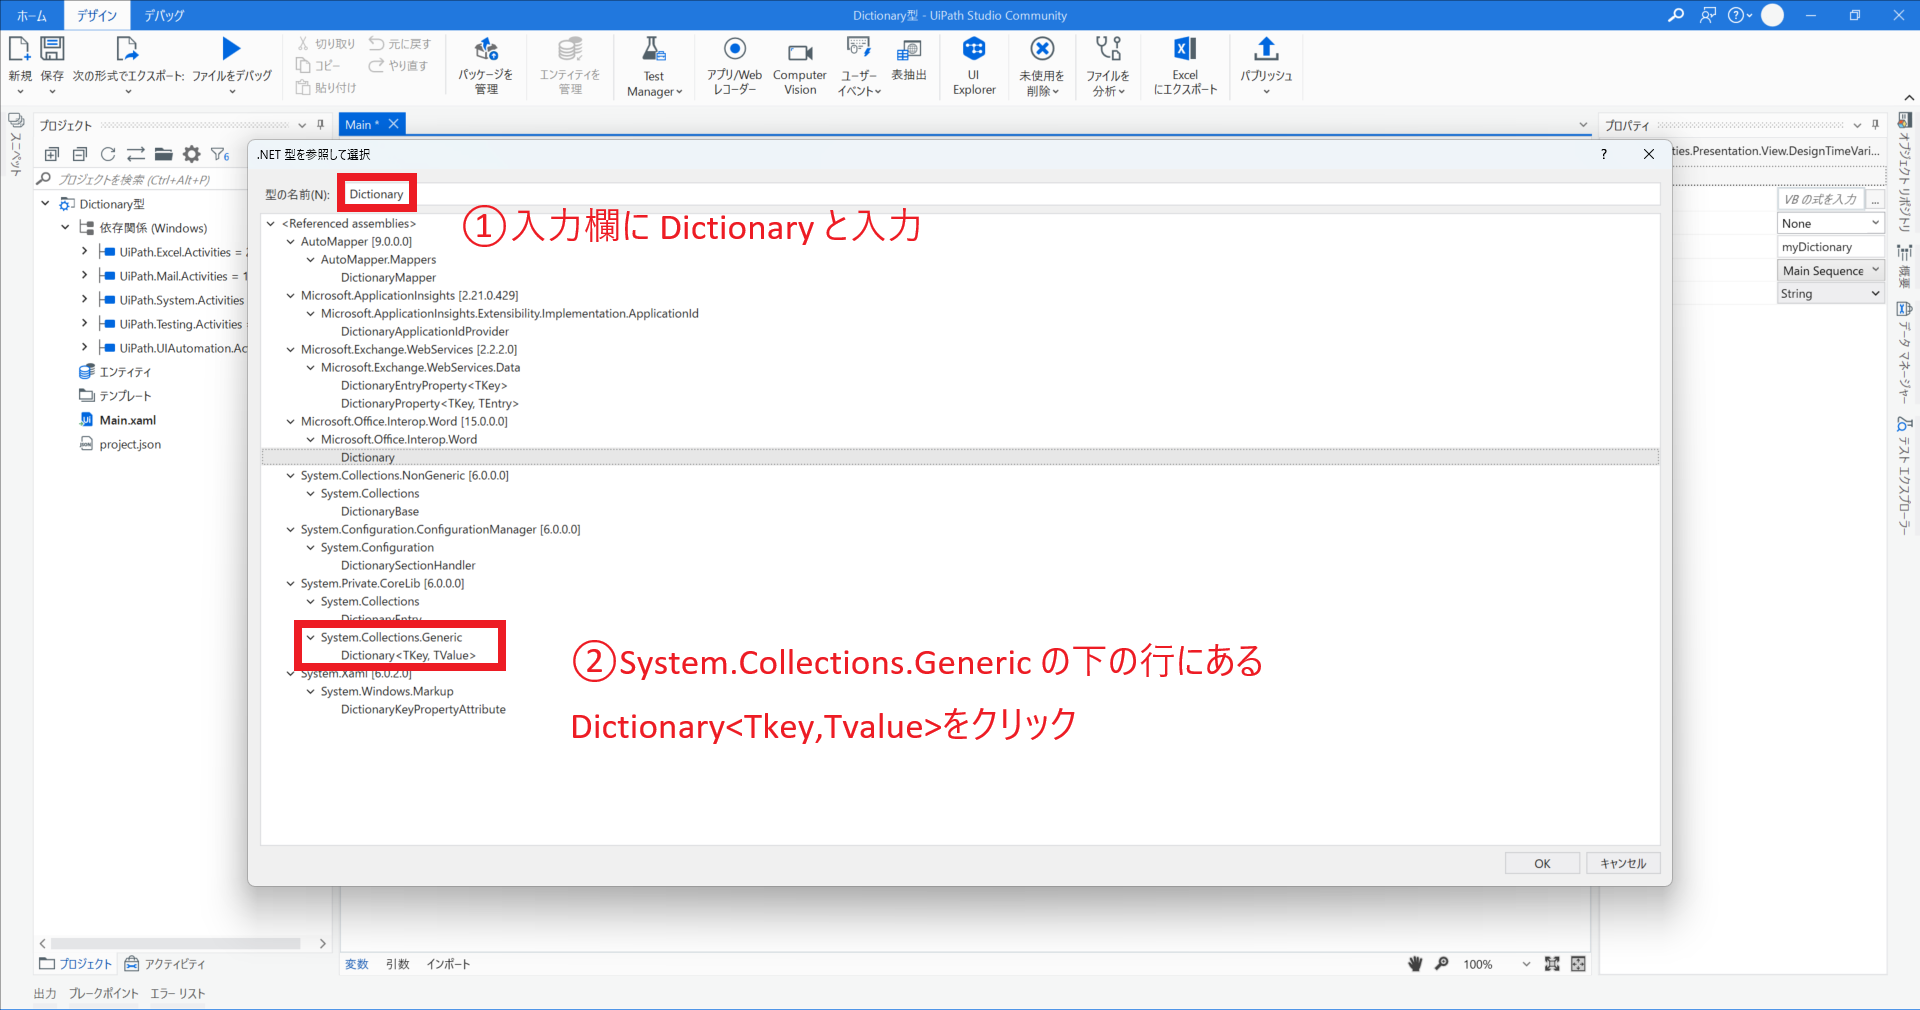The height and width of the screenshot is (1010, 1920).
Task: Click Refresh icon in Project panel
Action: click(x=108, y=154)
